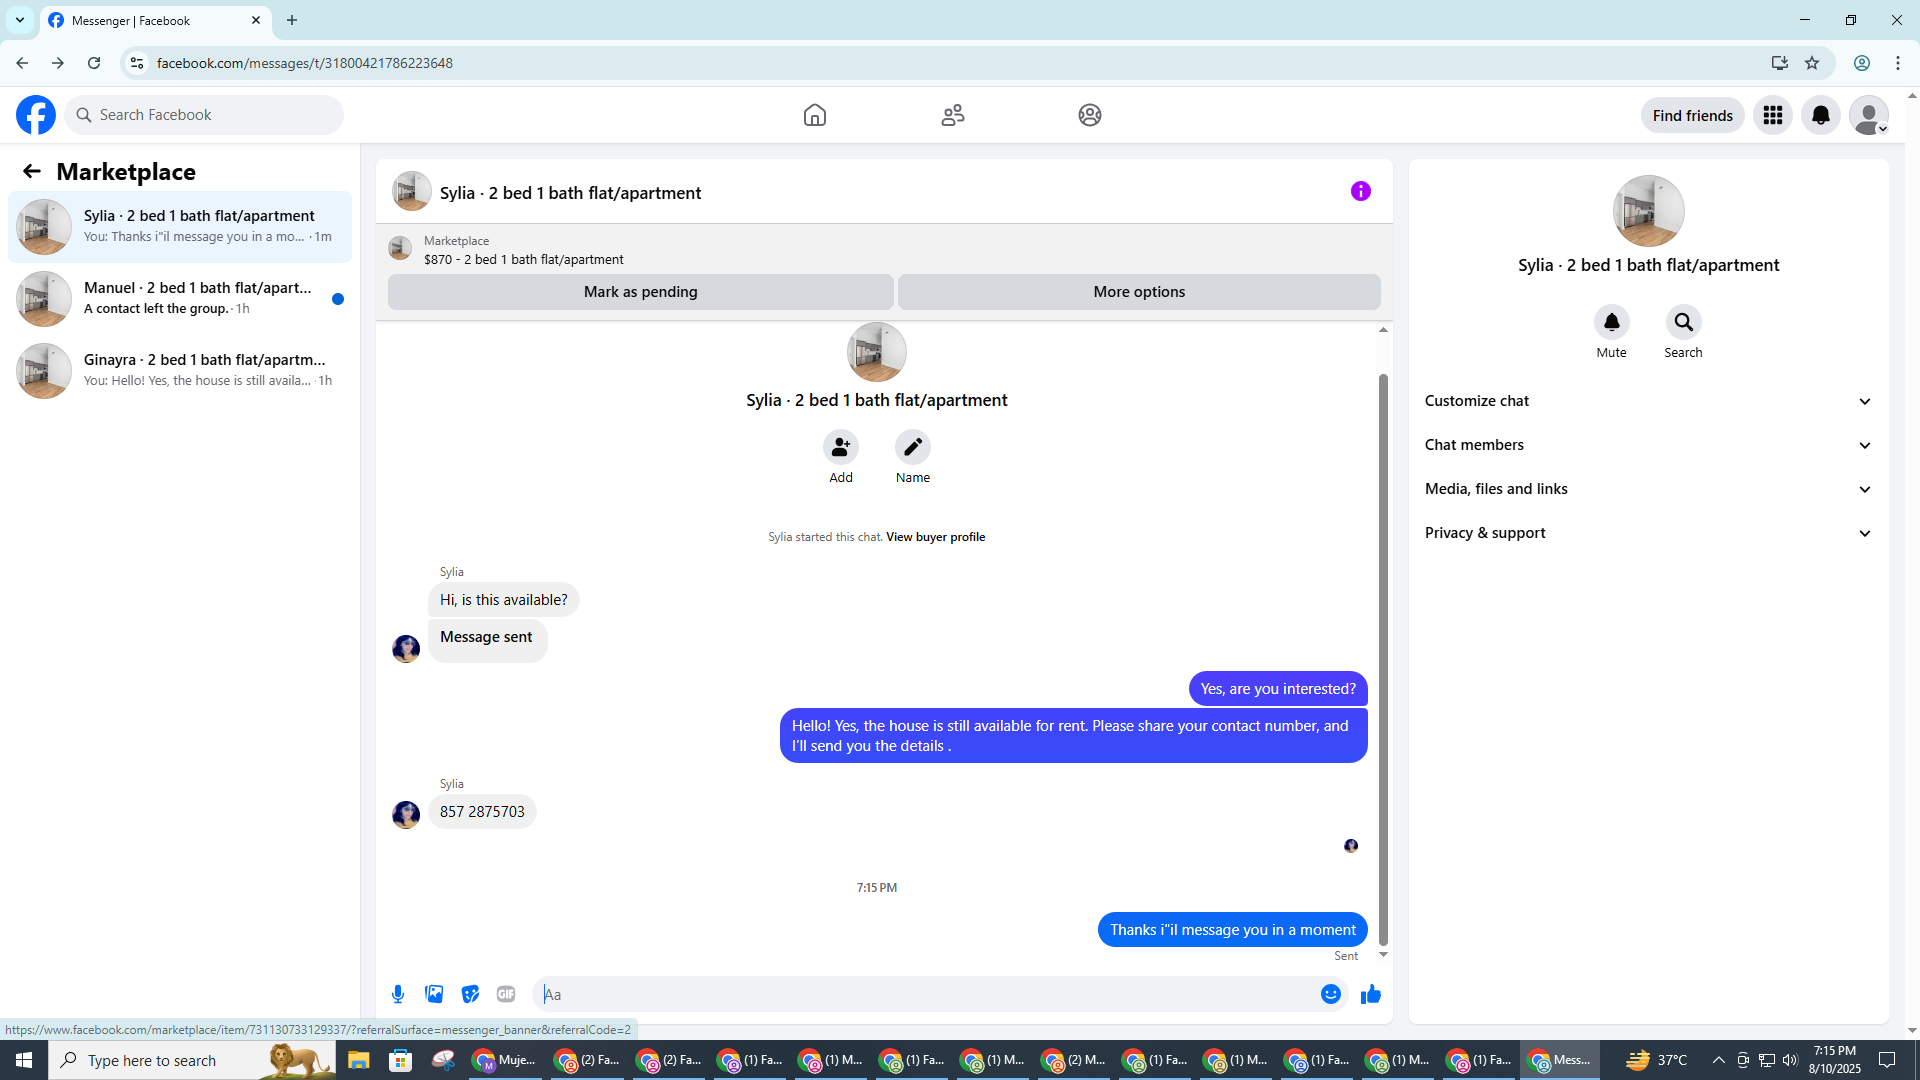Mute this chat with the bell icon
The width and height of the screenshot is (1920, 1080).
point(1611,322)
